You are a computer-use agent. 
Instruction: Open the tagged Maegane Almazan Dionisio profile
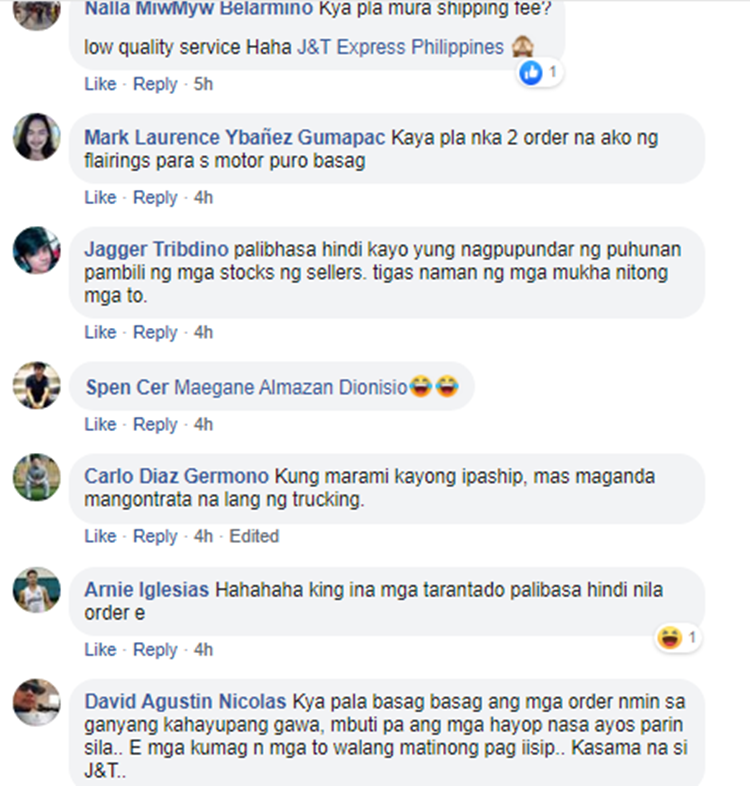pyautogui.click(x=291, y=387)
